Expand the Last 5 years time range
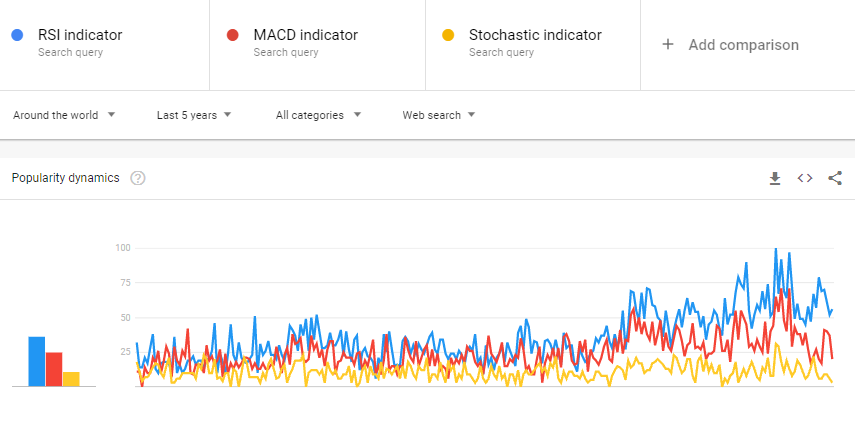 pyautogui.click(x=194, y=115)
